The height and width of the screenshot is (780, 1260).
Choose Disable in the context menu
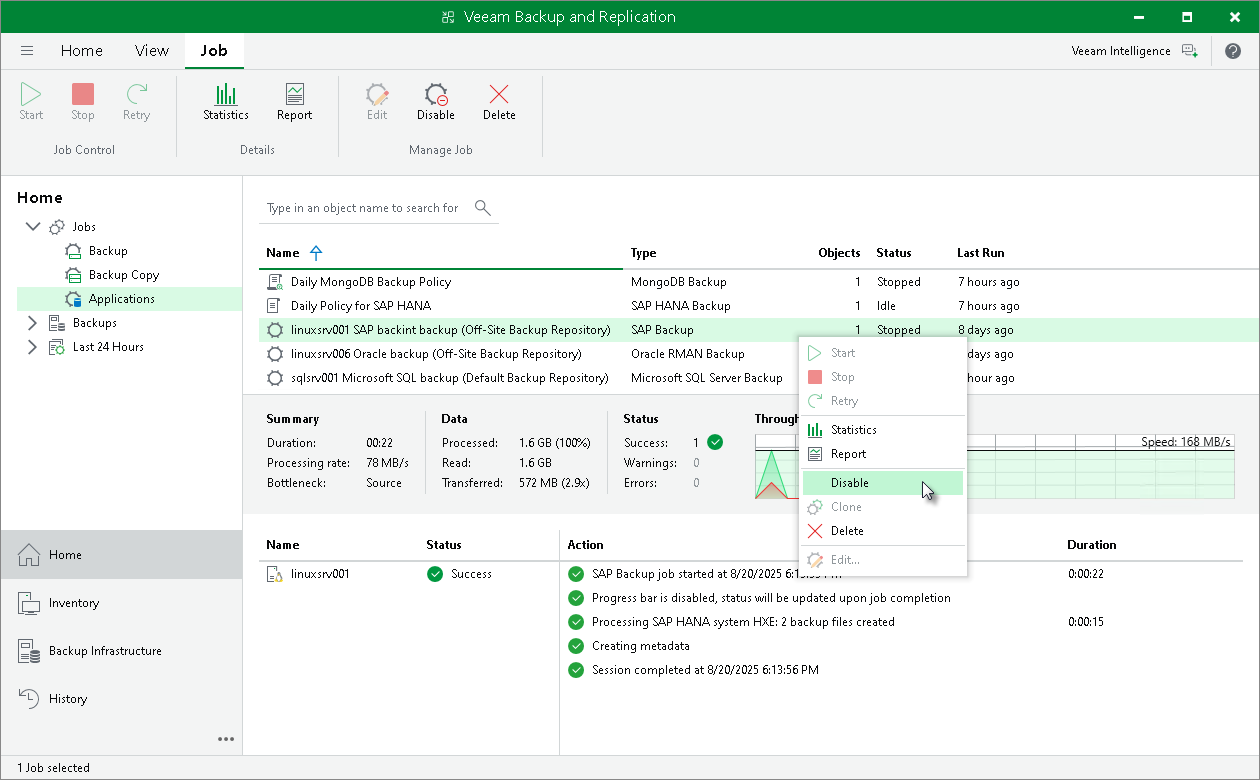(850, 483)
